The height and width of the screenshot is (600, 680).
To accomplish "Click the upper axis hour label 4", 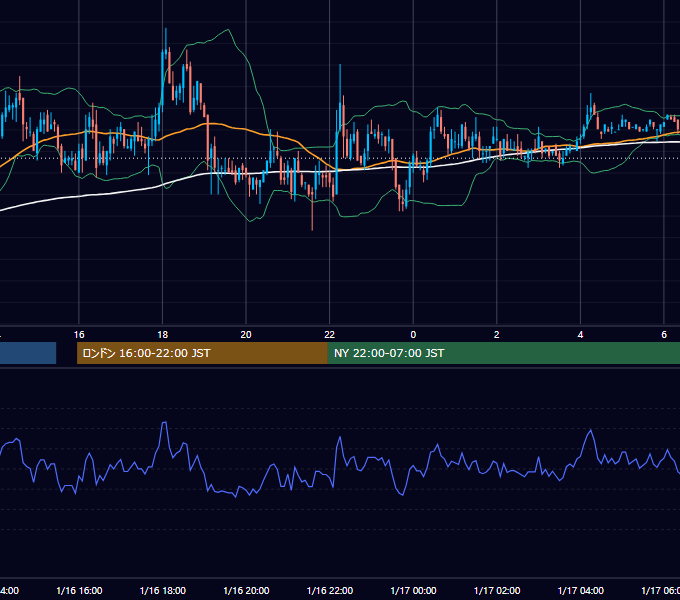I will pyautogui.click(x=580, y=335).
